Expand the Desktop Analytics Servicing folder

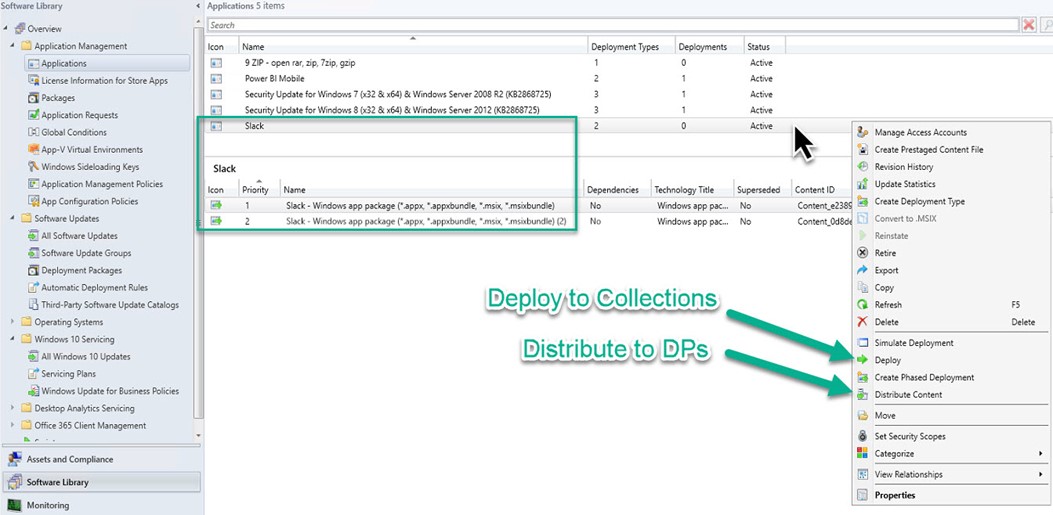coord(13,408)
